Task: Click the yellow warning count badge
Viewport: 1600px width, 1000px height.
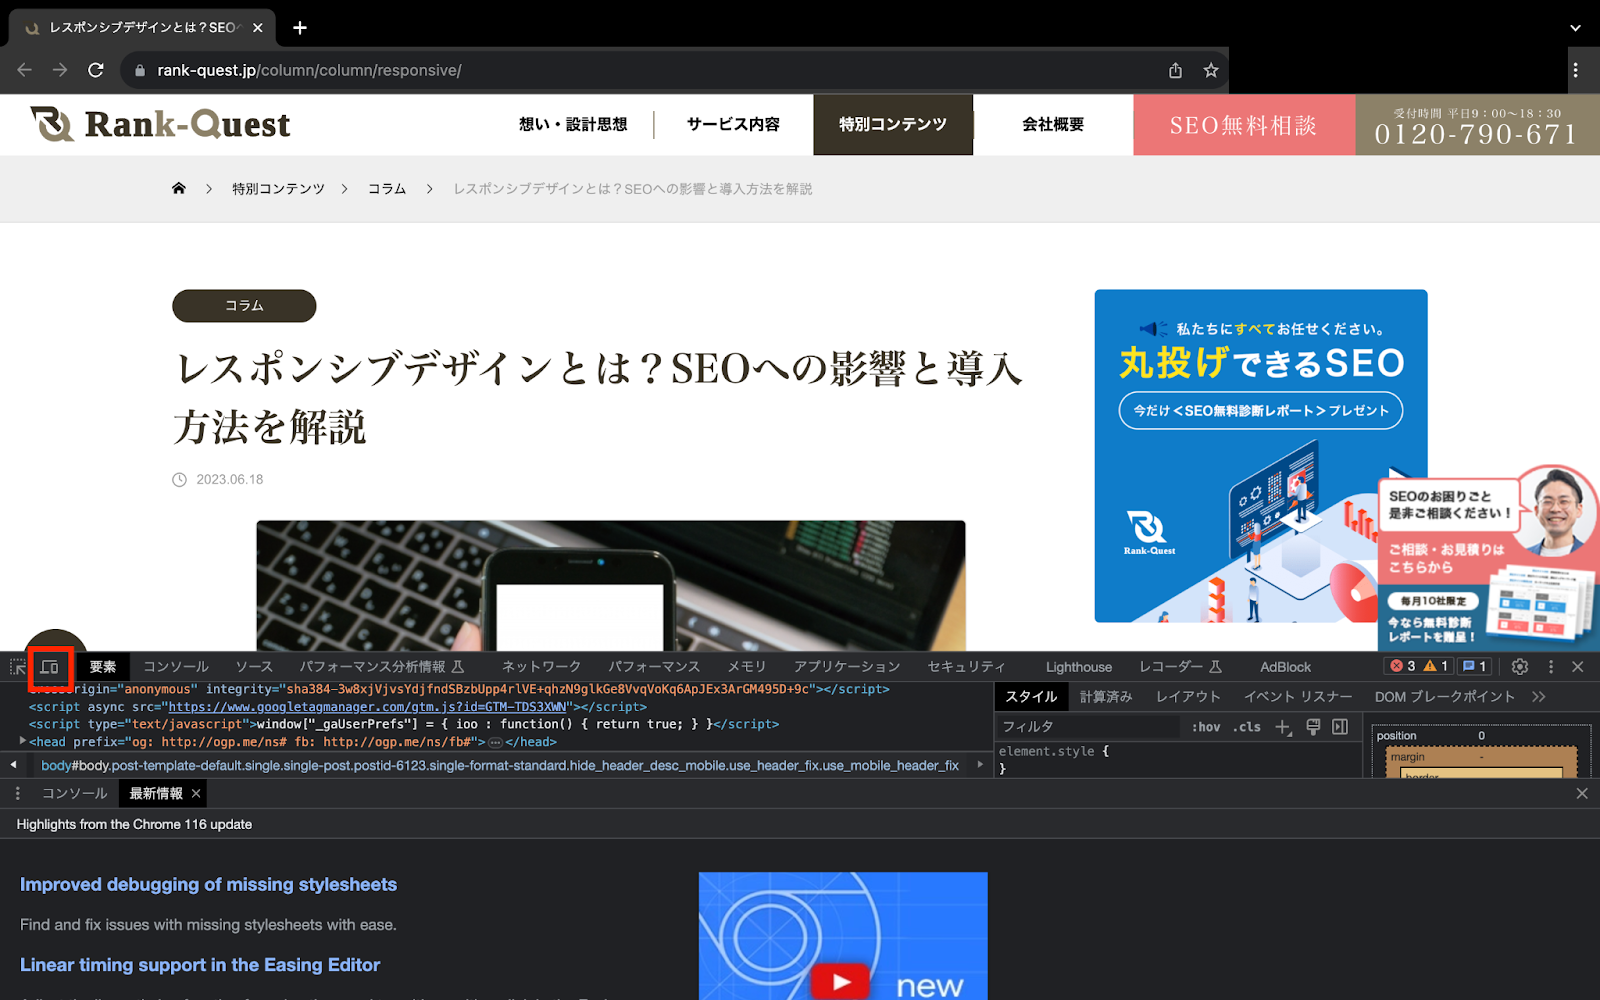Action: (1436, 666)
